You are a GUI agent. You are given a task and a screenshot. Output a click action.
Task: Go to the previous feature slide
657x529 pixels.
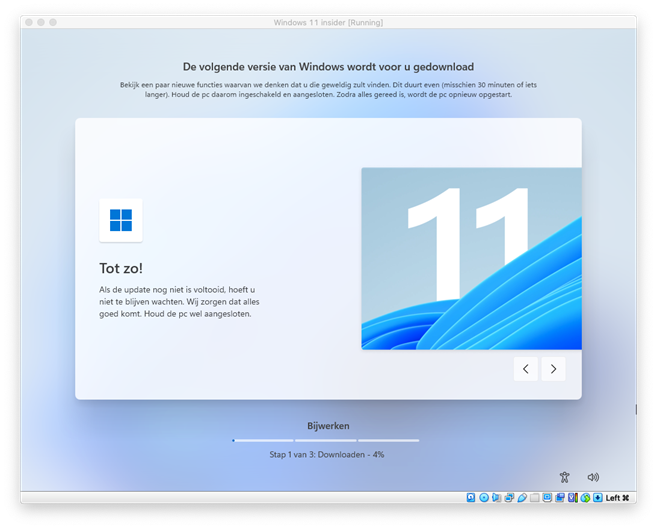[x=526, y=369]
